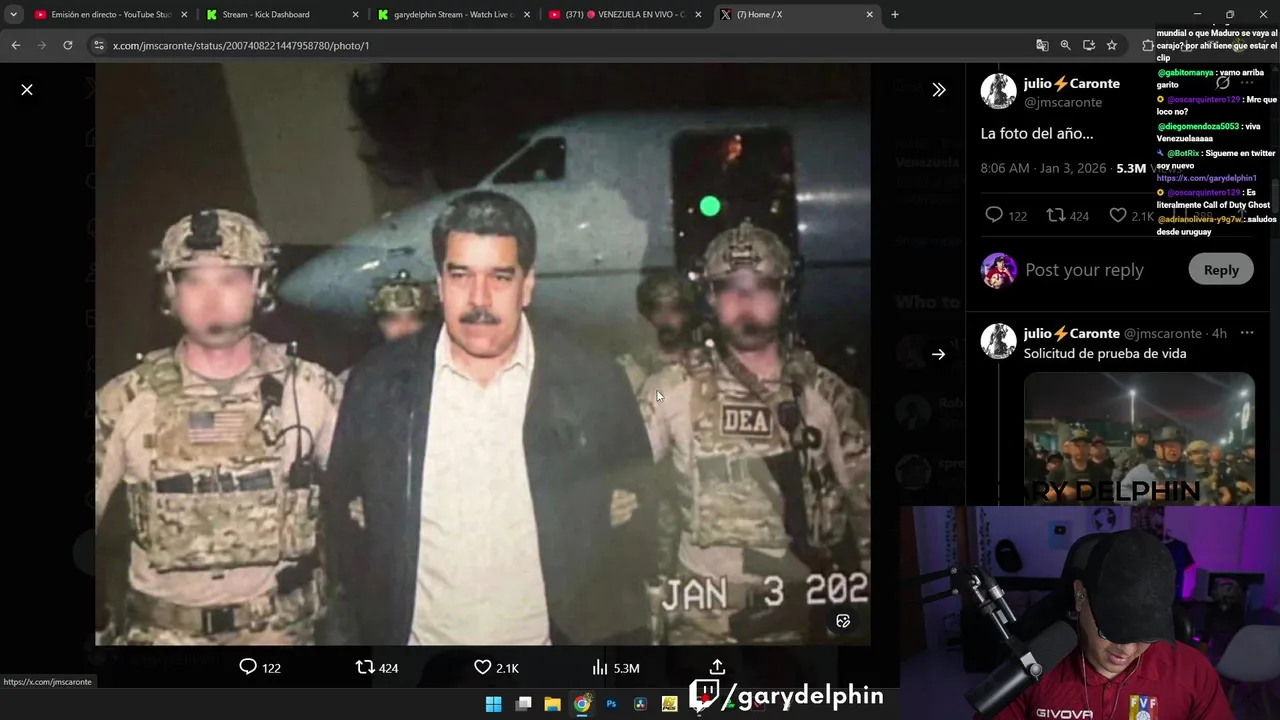Close the Home / X tab
Image resolution: width=1280 pixels, height=720 pixels.
pos(870,14)
